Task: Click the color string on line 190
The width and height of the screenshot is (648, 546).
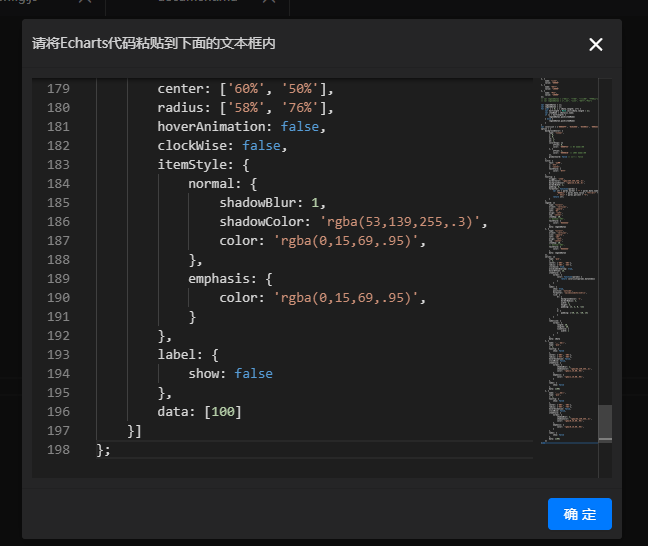Action: [345, 298]
